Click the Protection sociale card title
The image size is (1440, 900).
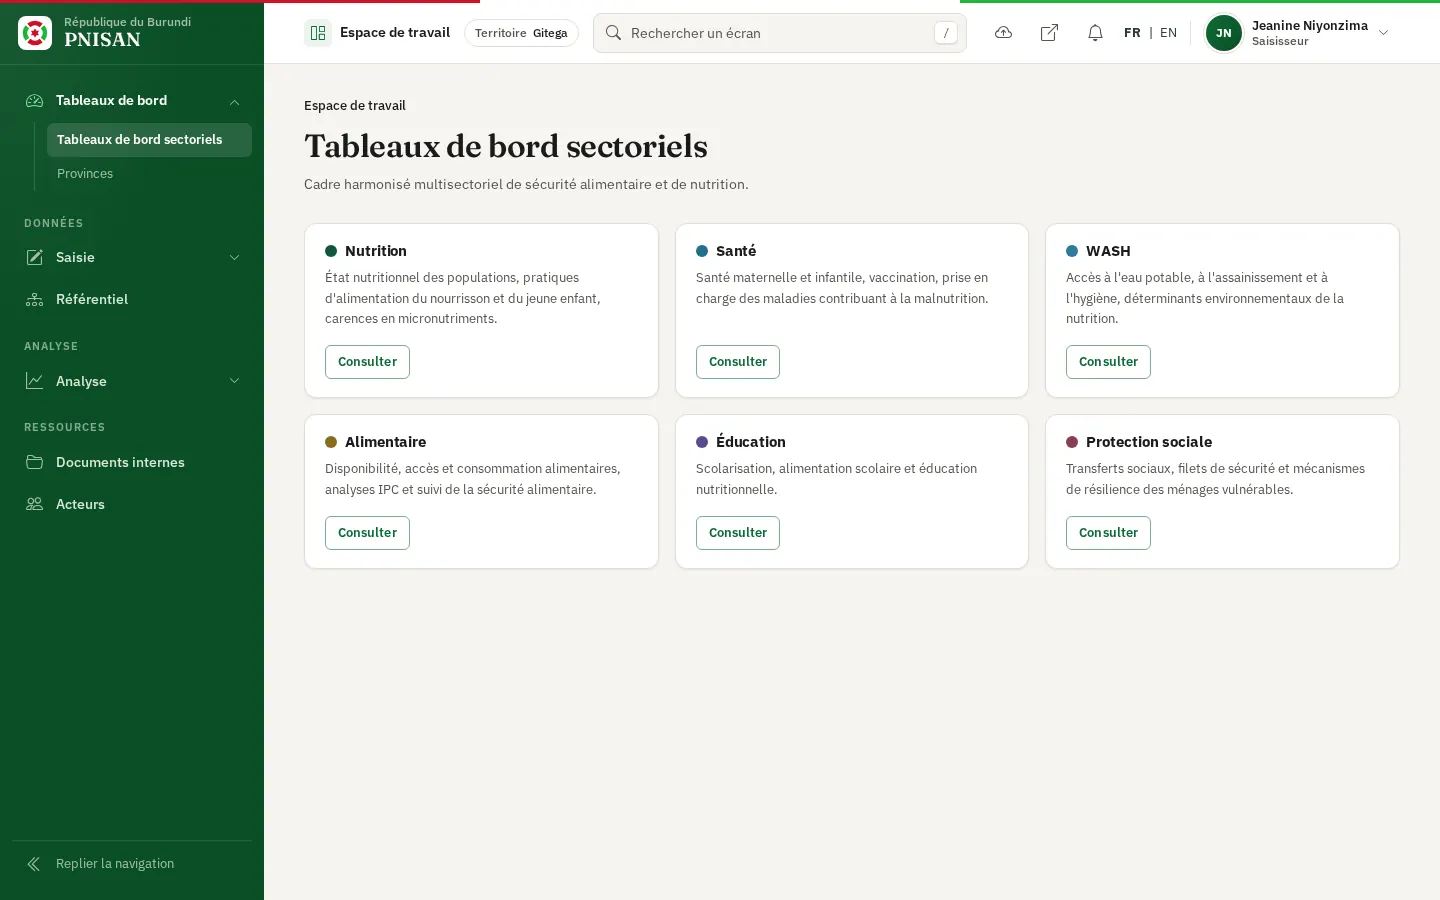click(1149, 442)
